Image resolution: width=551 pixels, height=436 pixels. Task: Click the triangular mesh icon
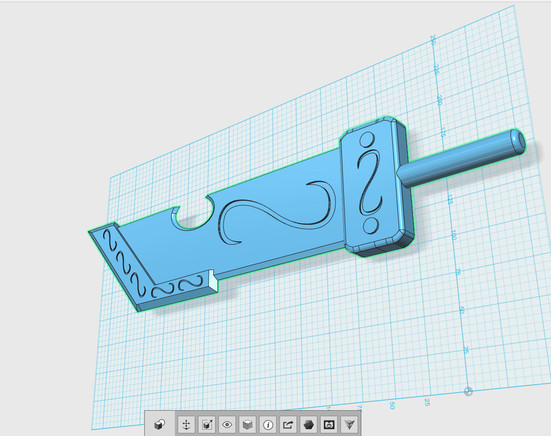349,425
